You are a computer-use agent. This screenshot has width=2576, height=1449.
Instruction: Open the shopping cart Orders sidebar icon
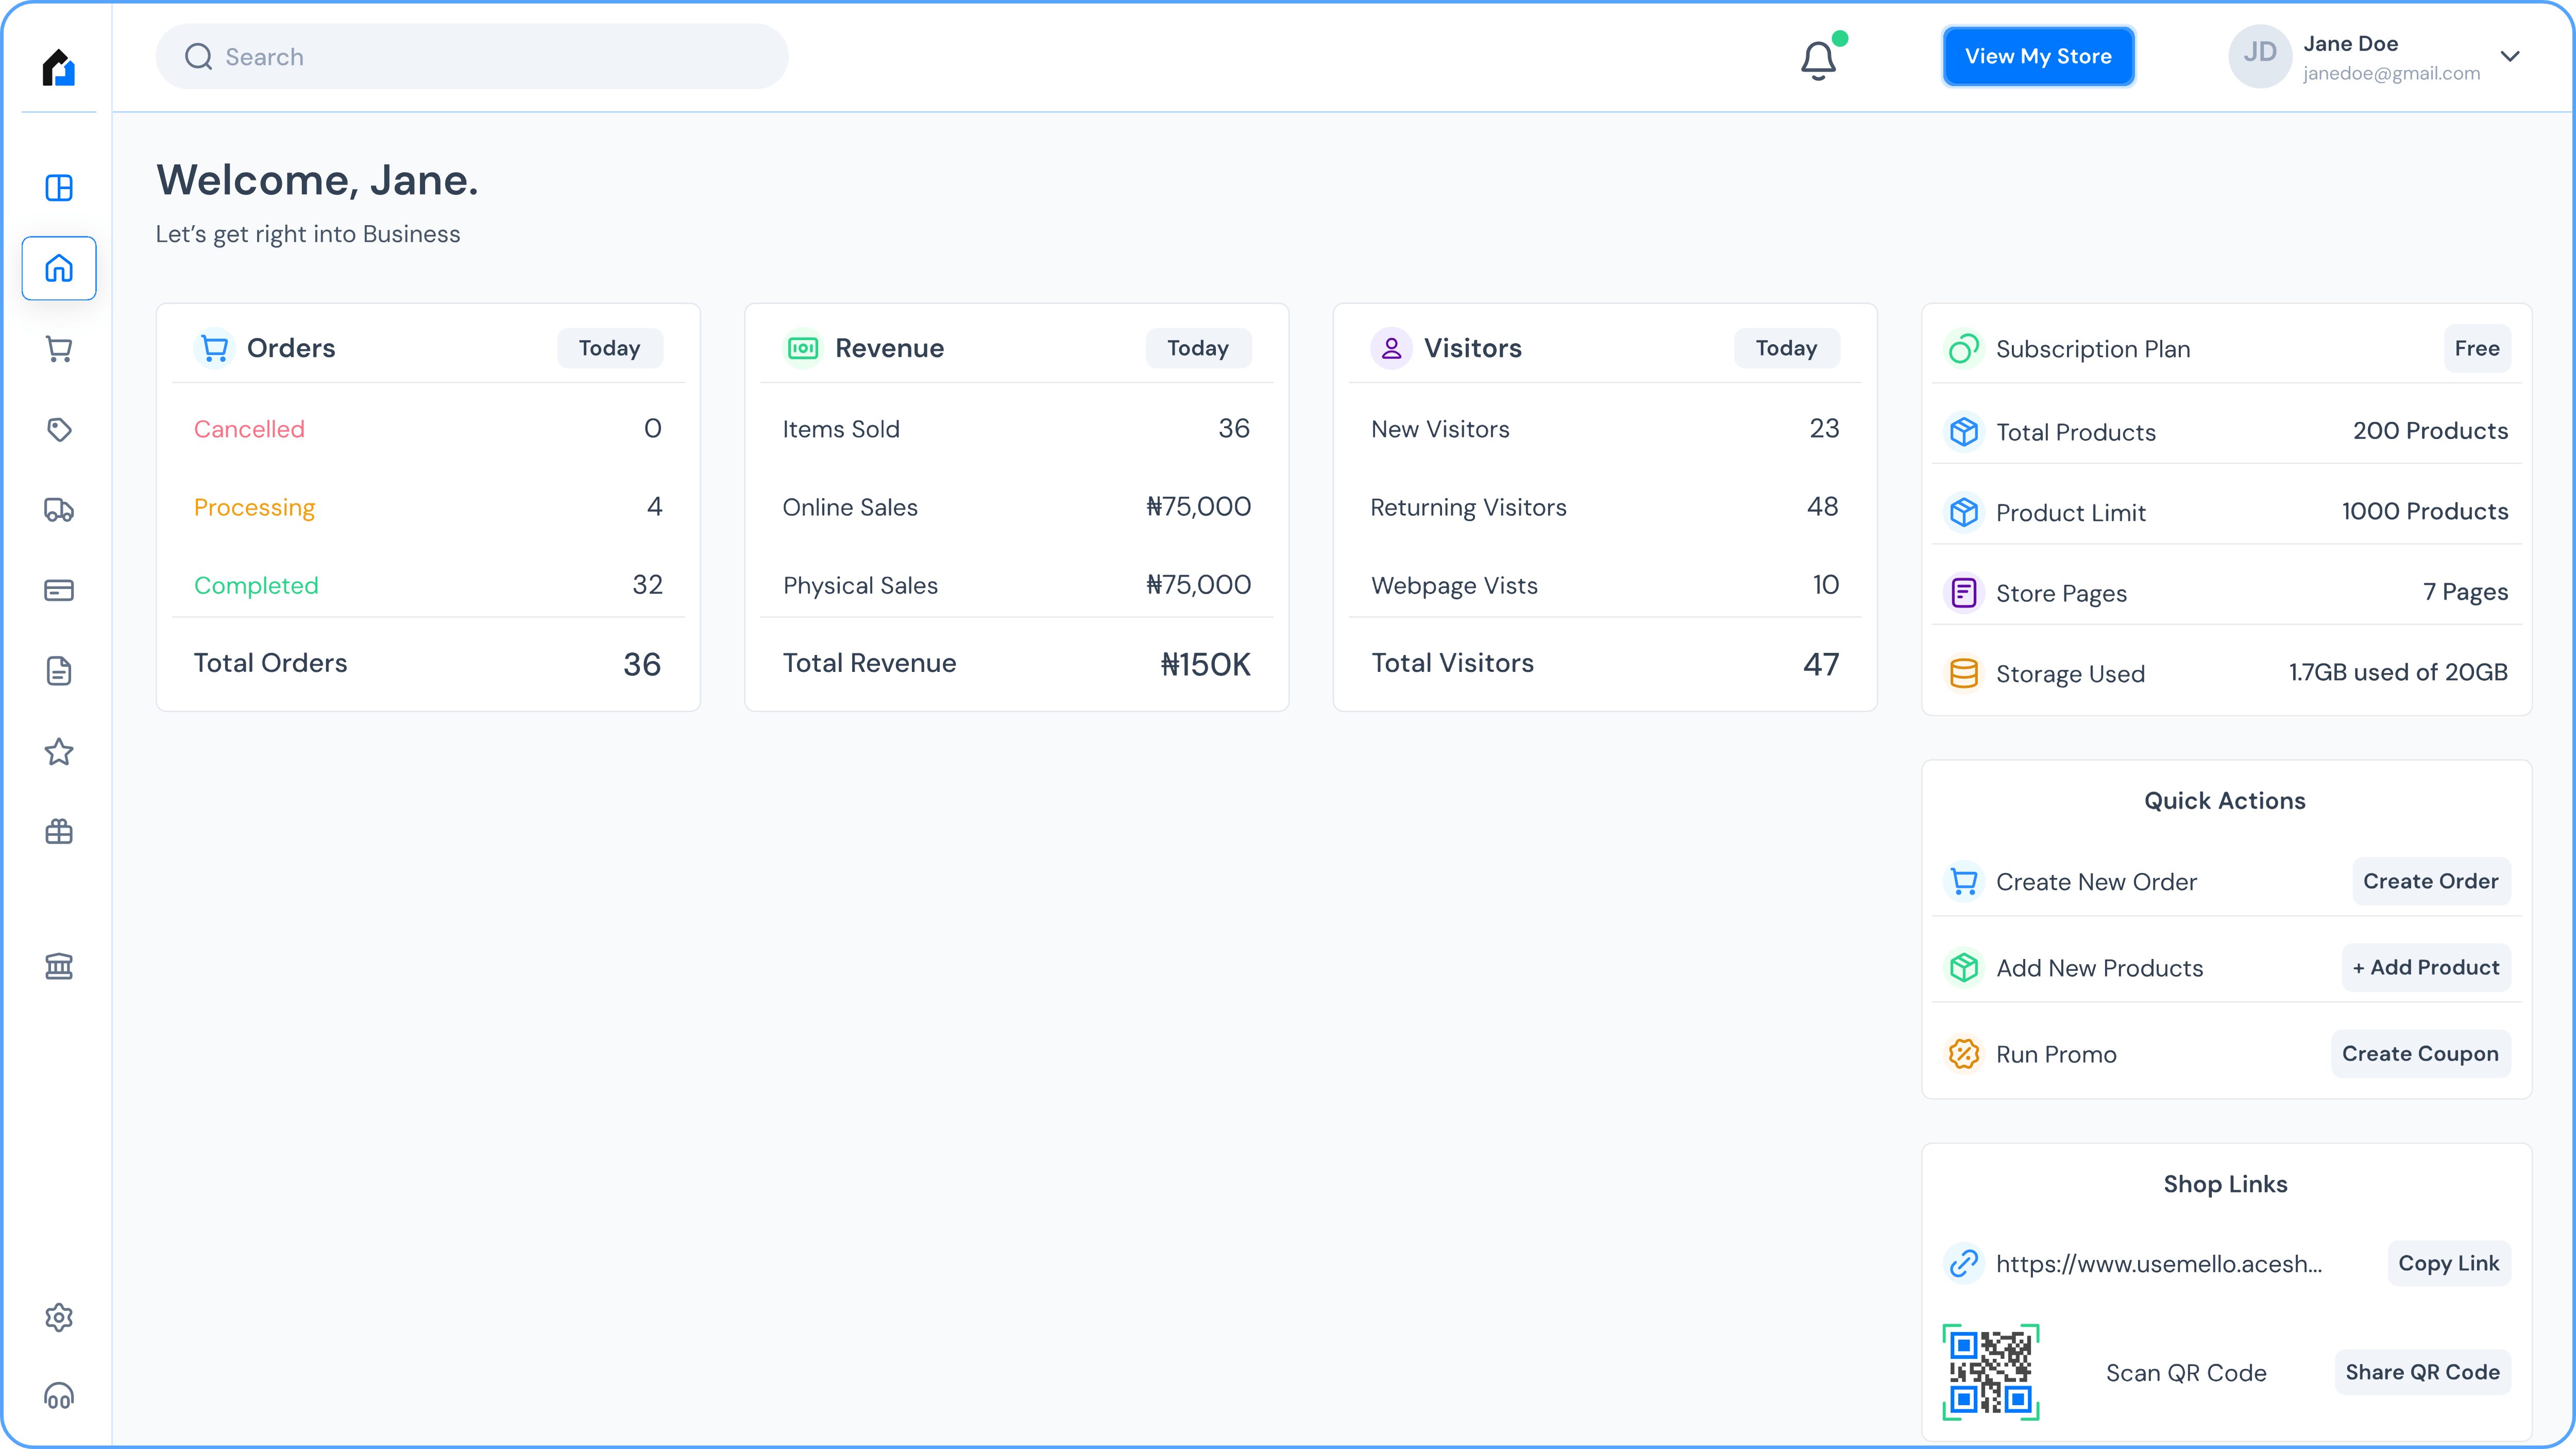(59, 349)
